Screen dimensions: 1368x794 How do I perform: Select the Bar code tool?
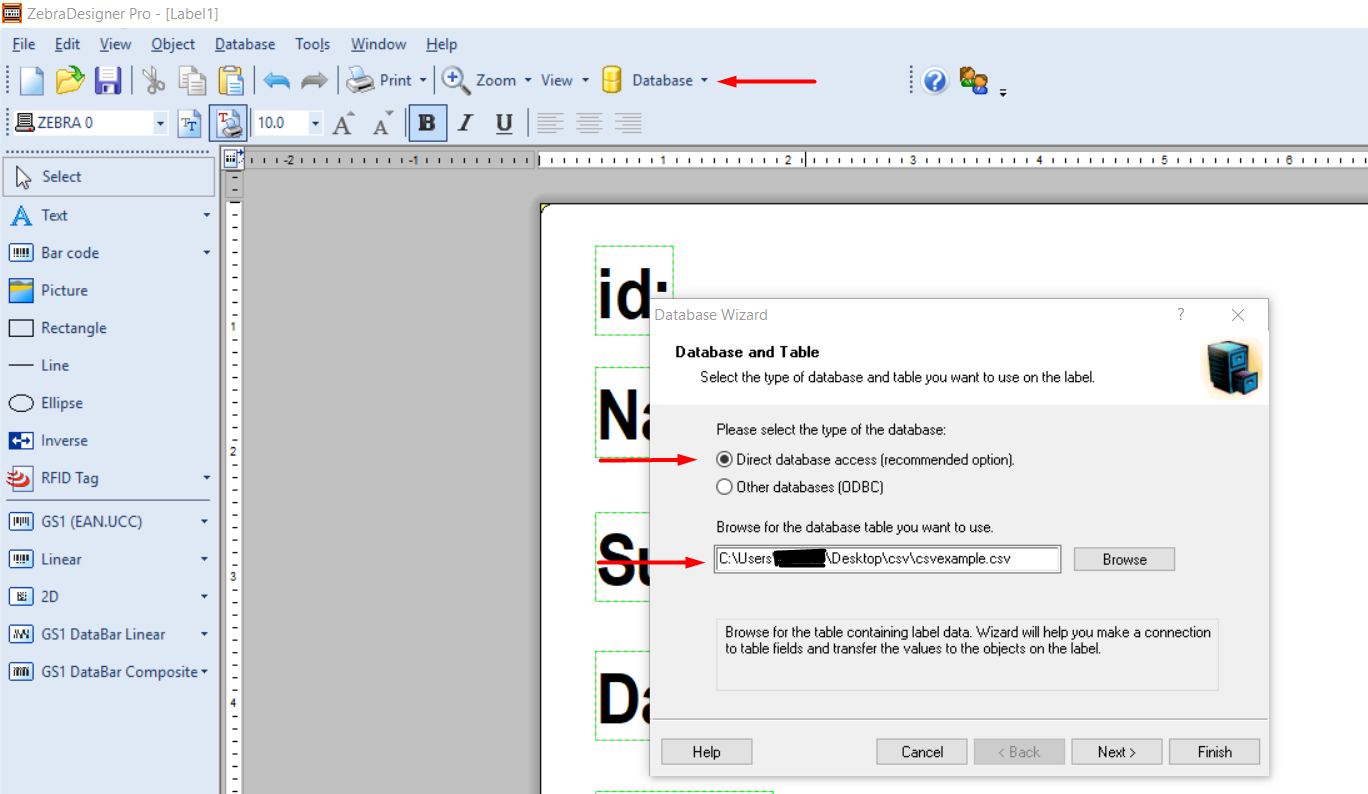[70, 253]
